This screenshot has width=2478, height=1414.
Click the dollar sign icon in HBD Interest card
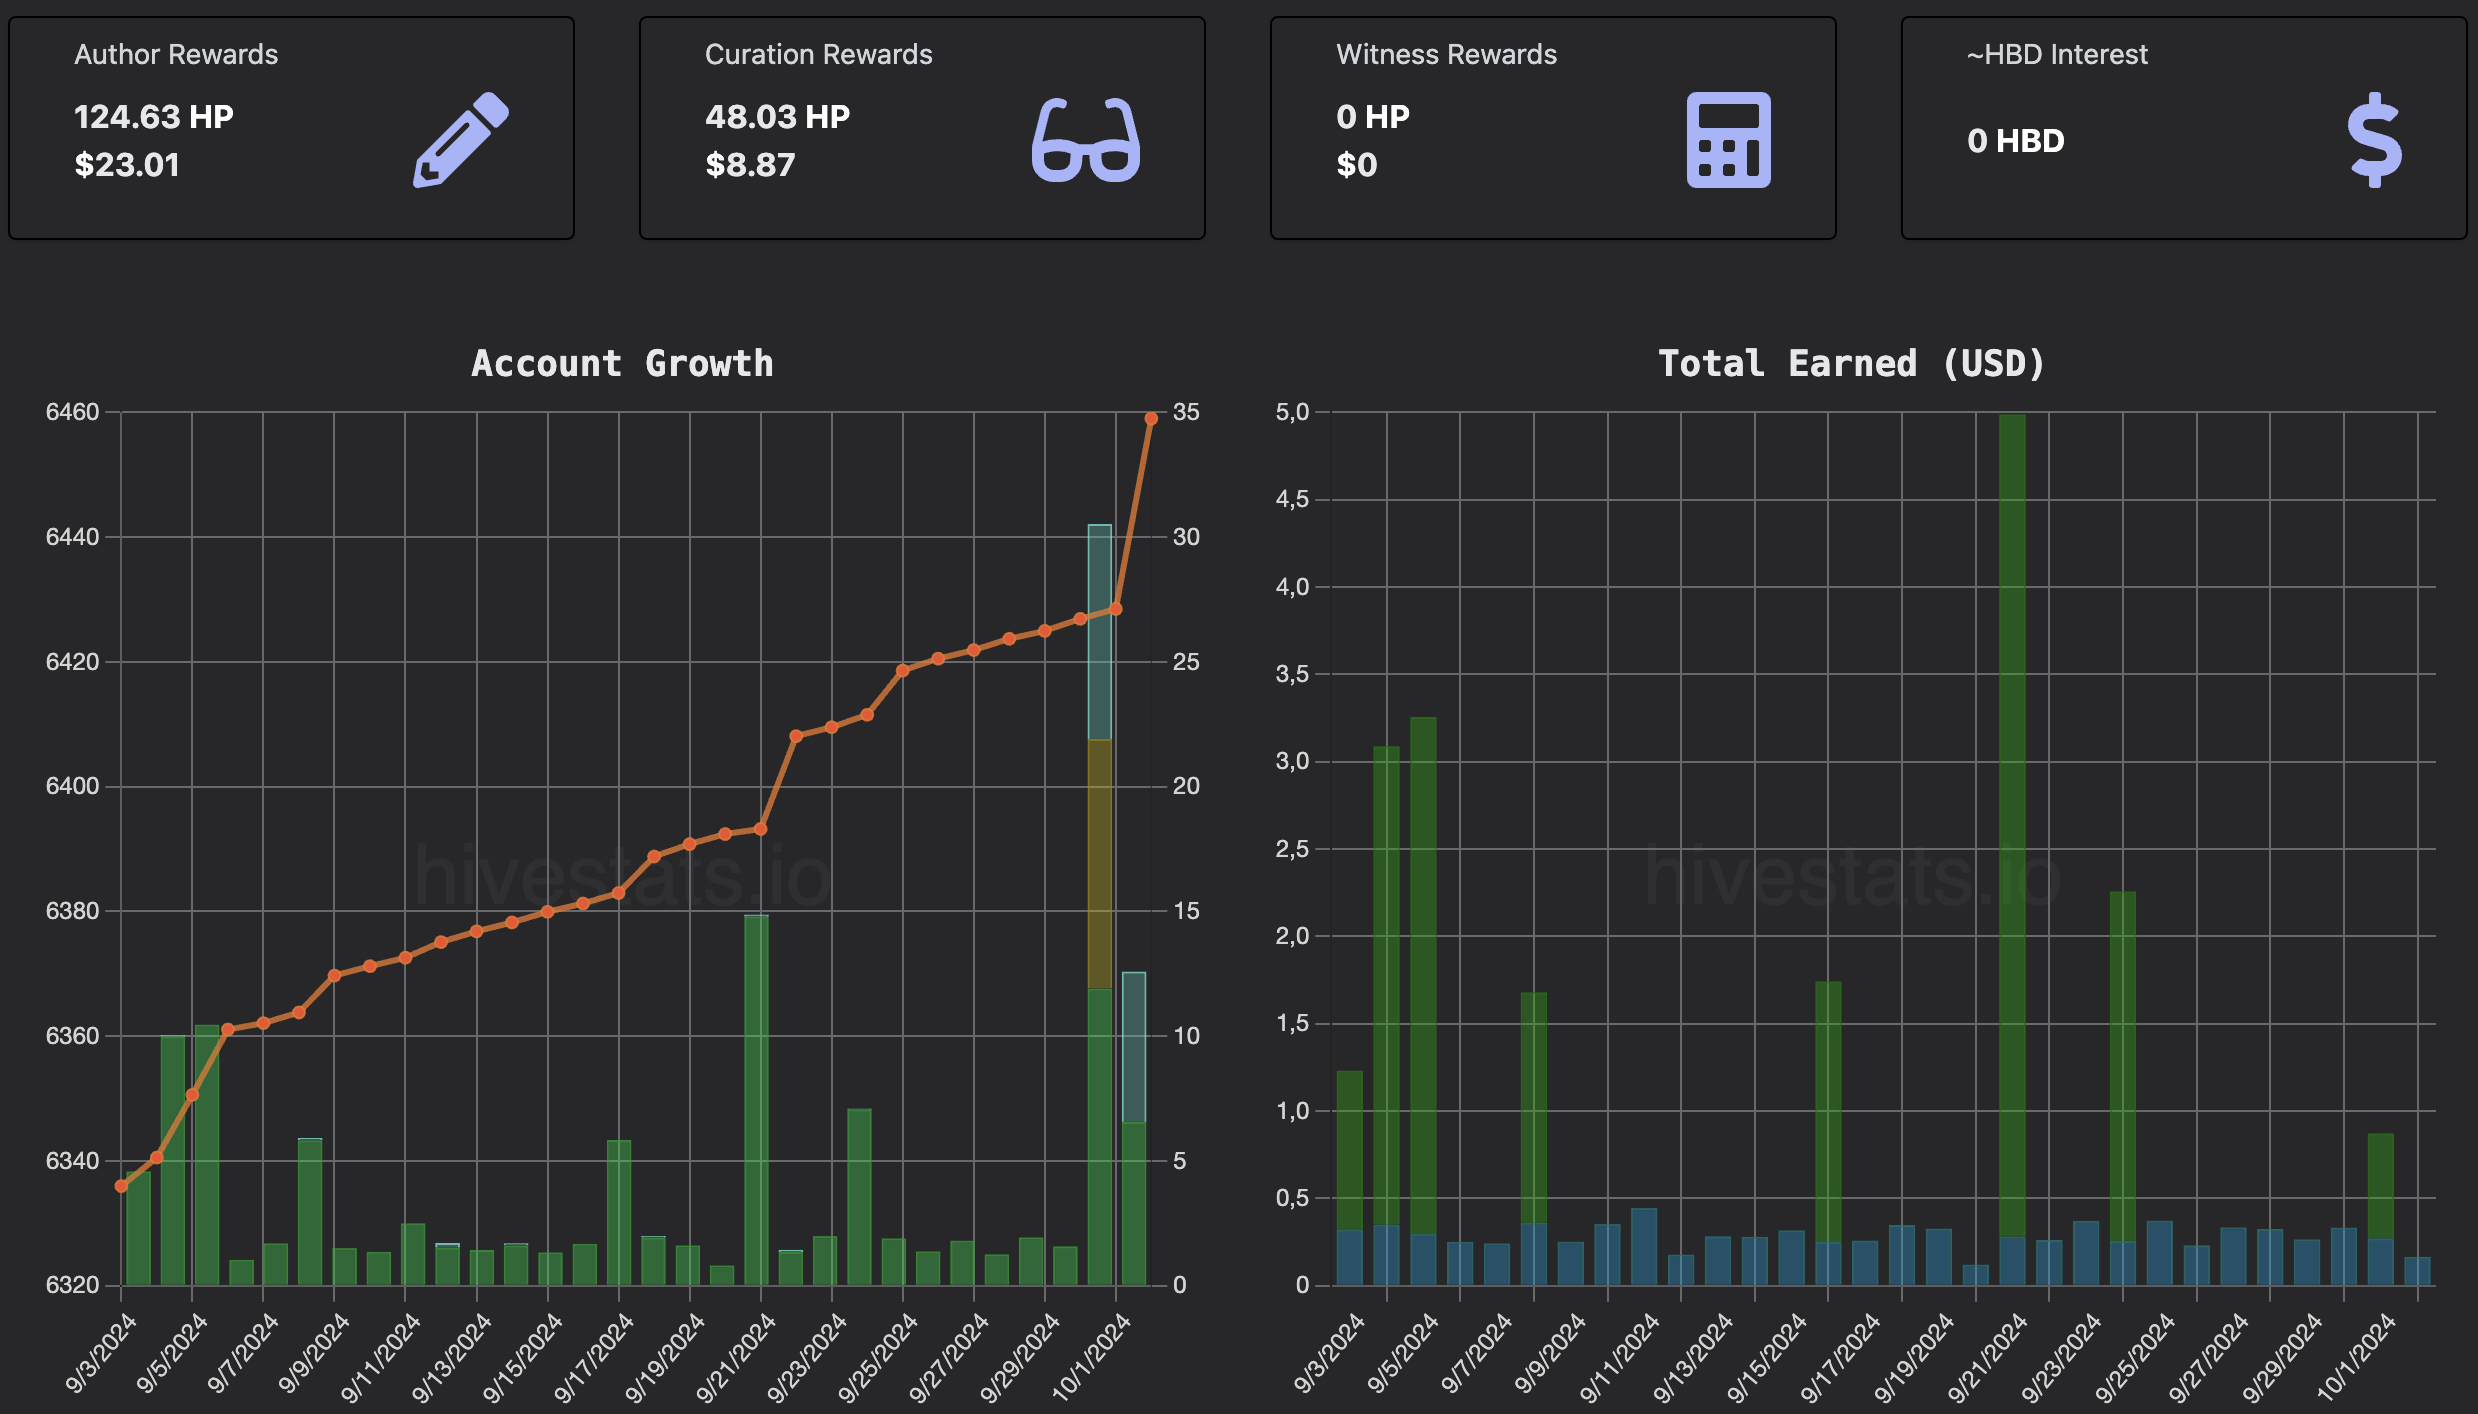click(2374, 140)
